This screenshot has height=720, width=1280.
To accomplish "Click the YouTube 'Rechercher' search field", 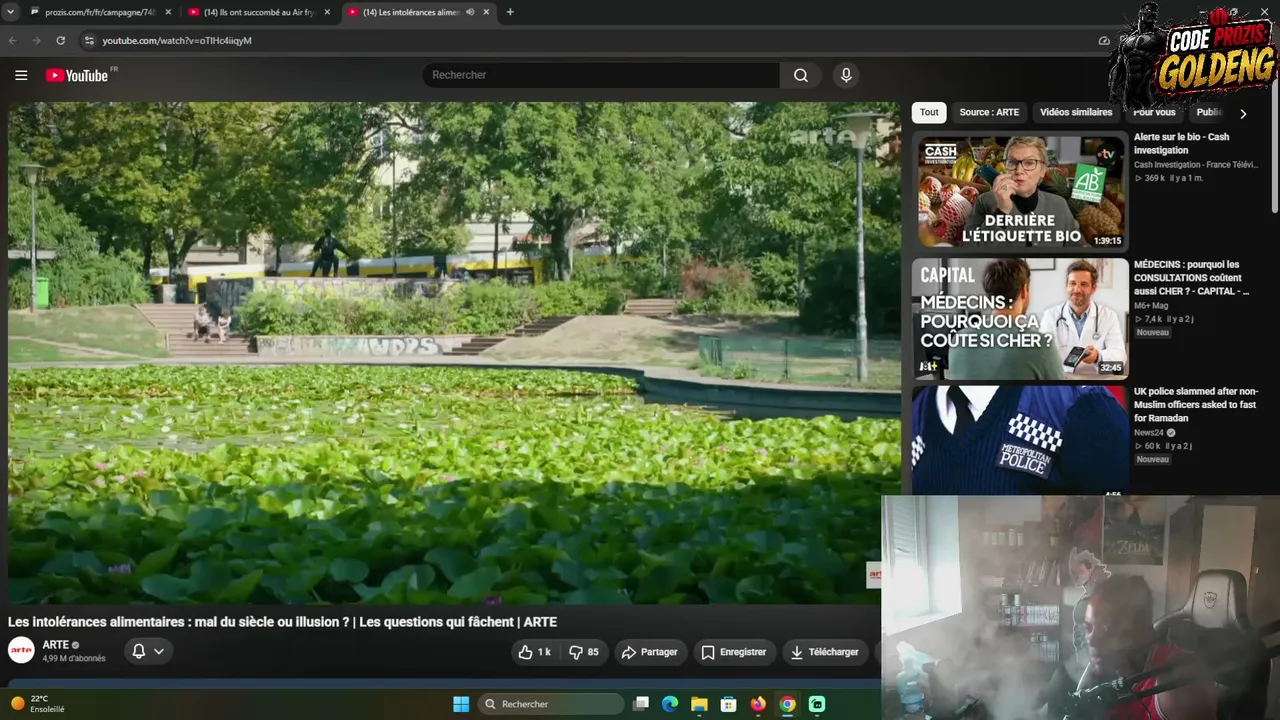I will tap(602, 75).
